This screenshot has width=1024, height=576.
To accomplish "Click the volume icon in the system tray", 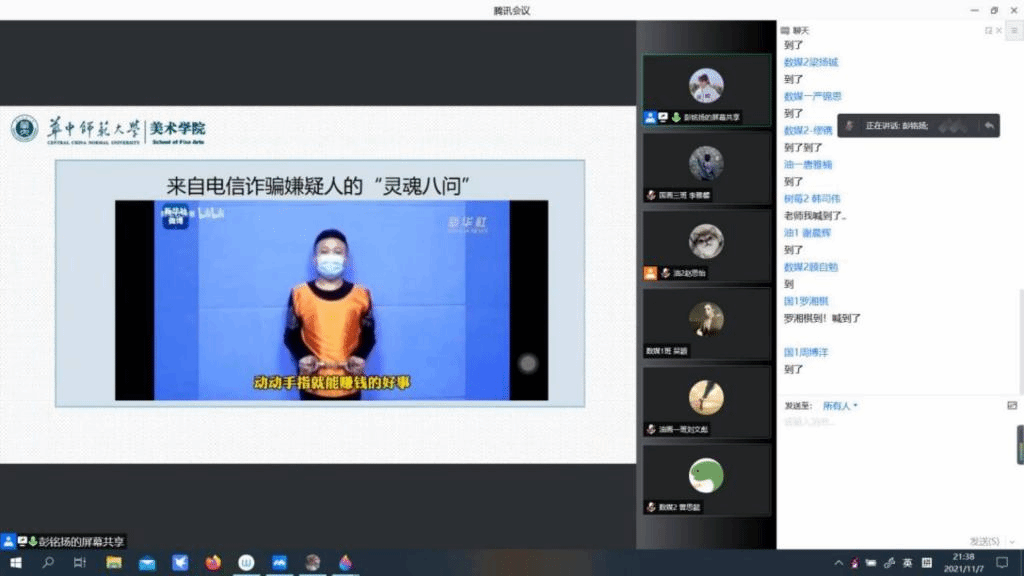I will pyautogui.click(x=889, y=563).
